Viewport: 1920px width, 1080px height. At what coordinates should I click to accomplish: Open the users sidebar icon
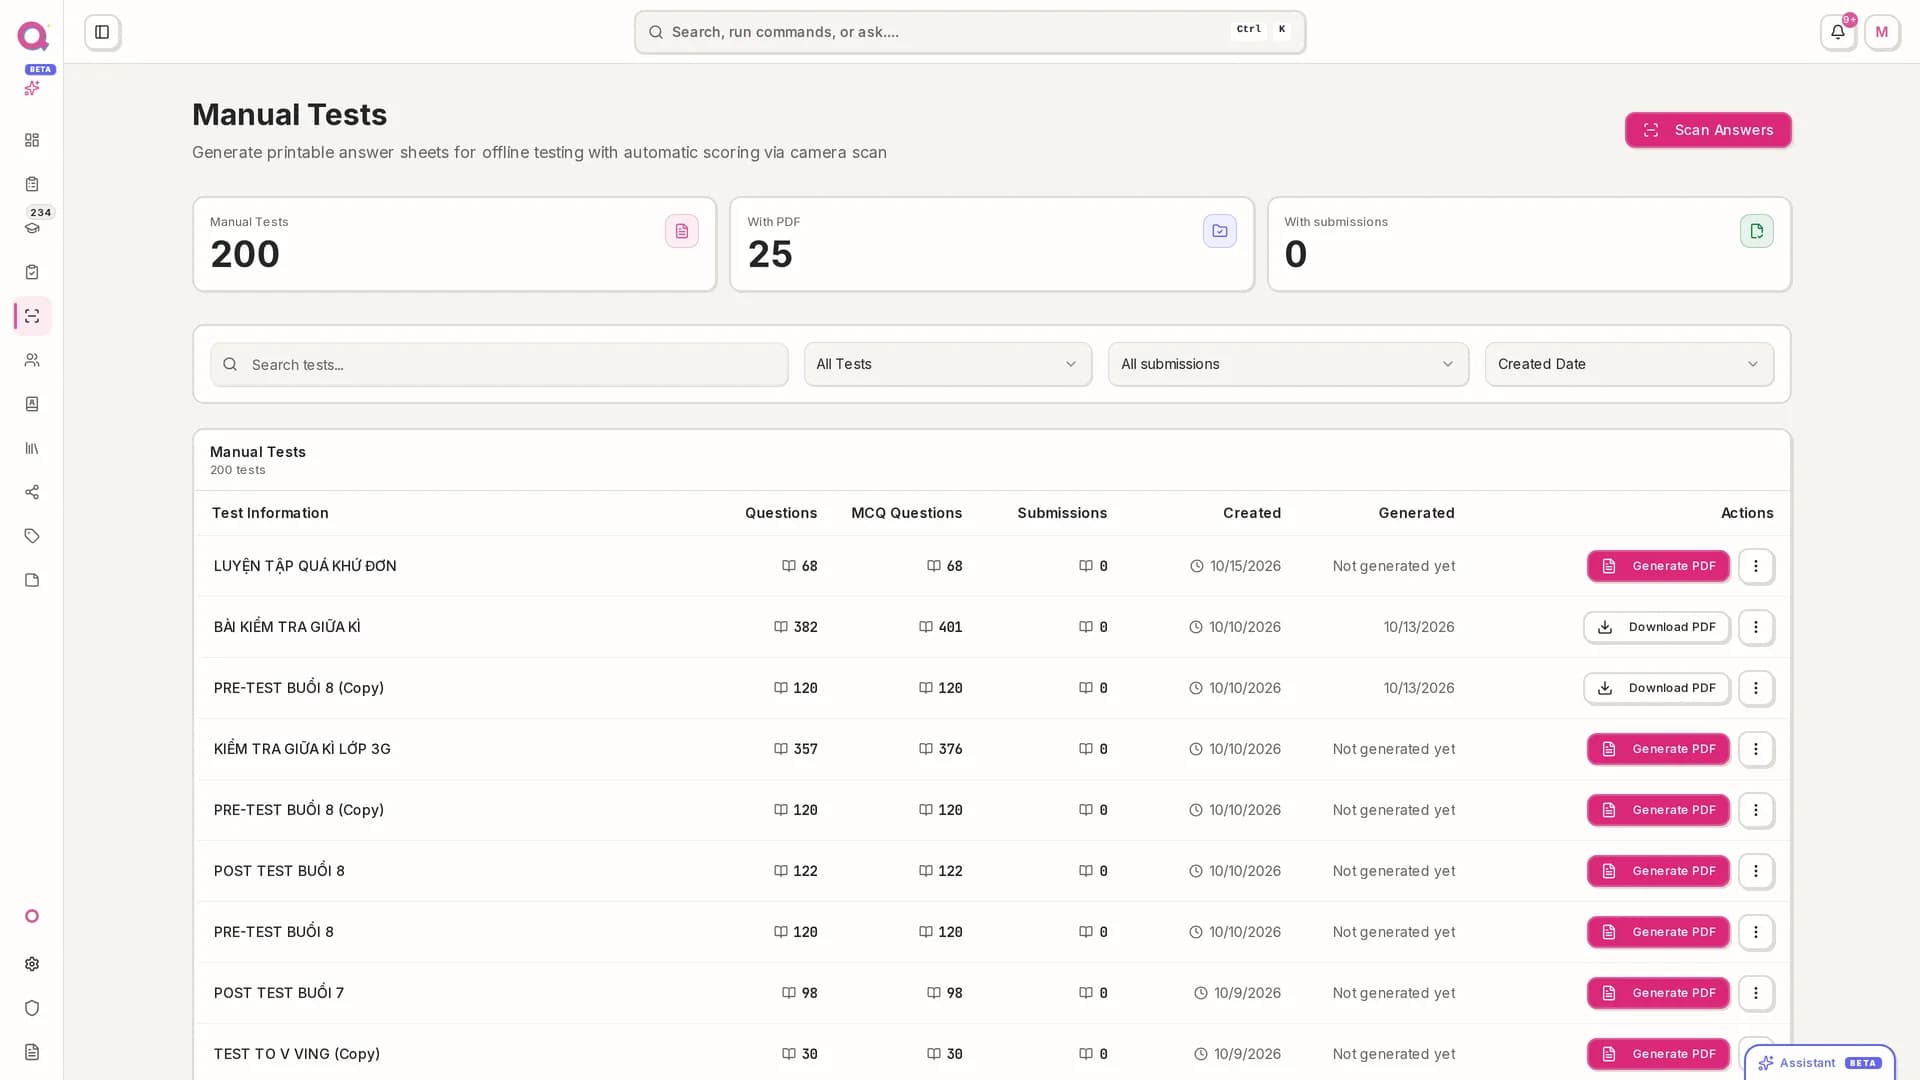pos(32,360)
